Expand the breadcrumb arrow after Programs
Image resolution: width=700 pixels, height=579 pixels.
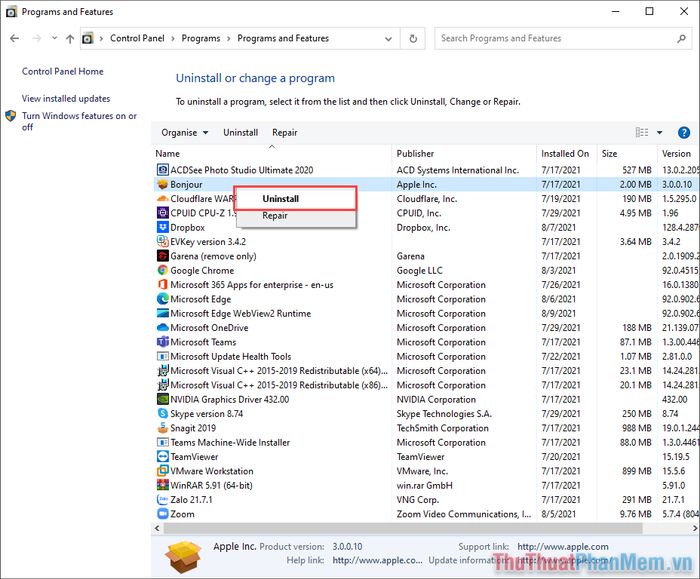(x=229, y=38)
